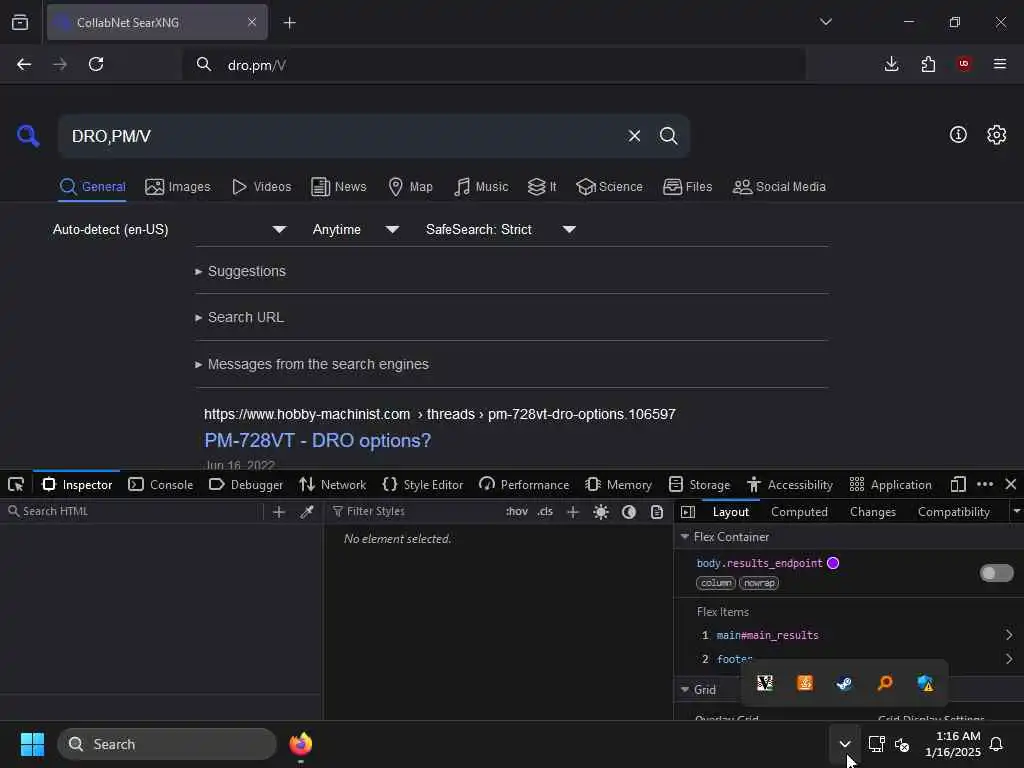This screenshot has height=768, width=1024.
Task: Toggle light color scheme simulation
Action: 601,512
